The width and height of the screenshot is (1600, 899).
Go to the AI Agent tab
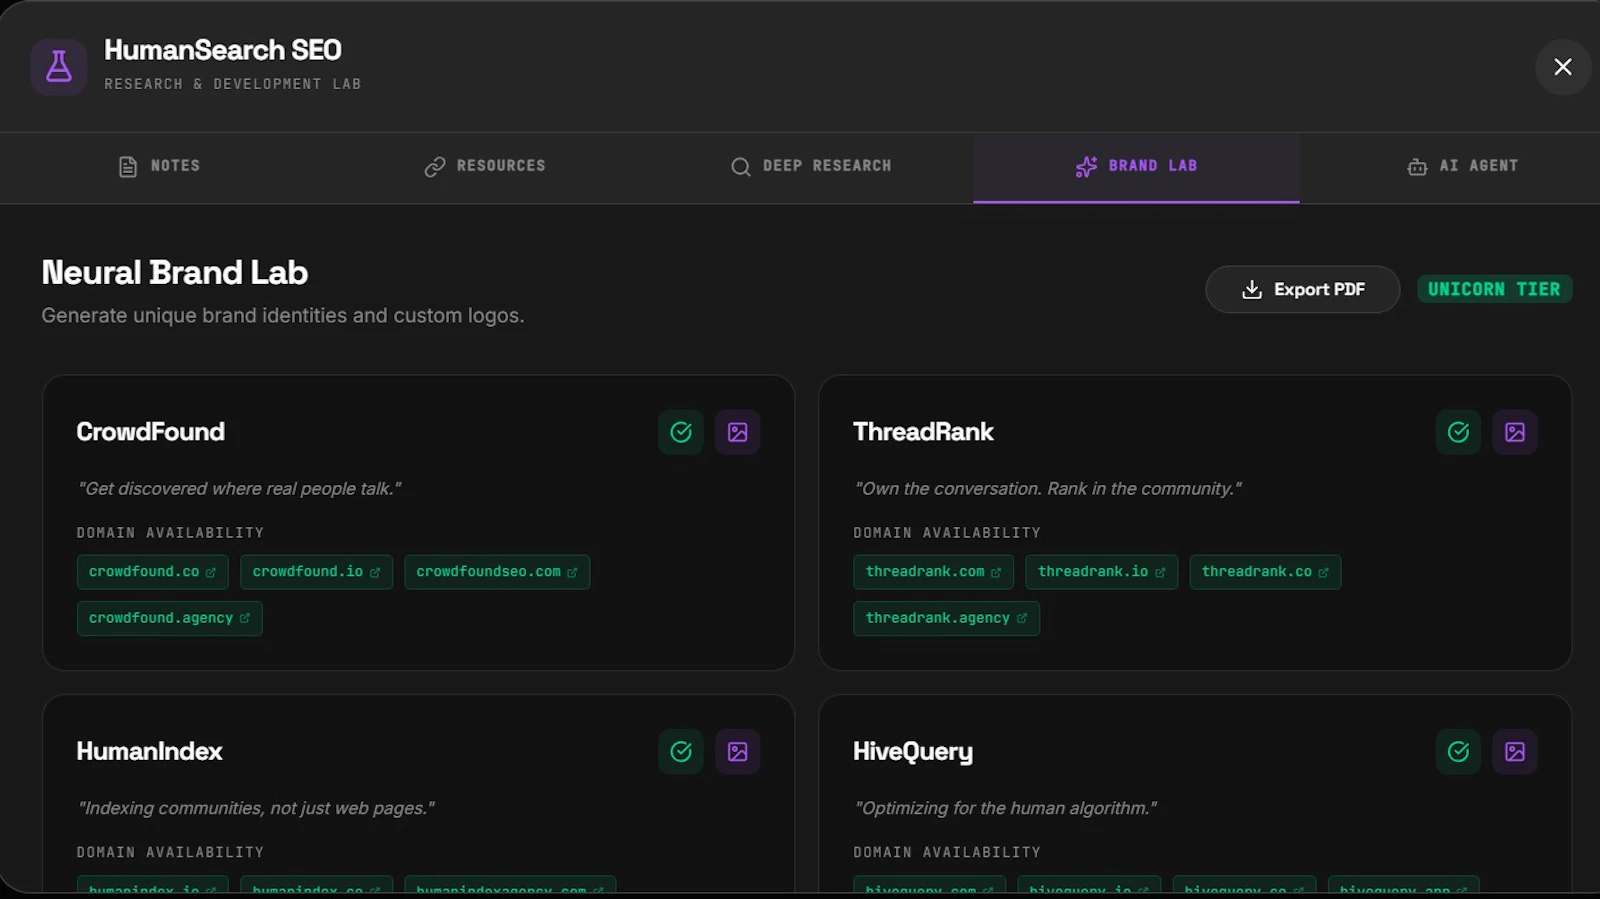click(x=1462, y=166)
